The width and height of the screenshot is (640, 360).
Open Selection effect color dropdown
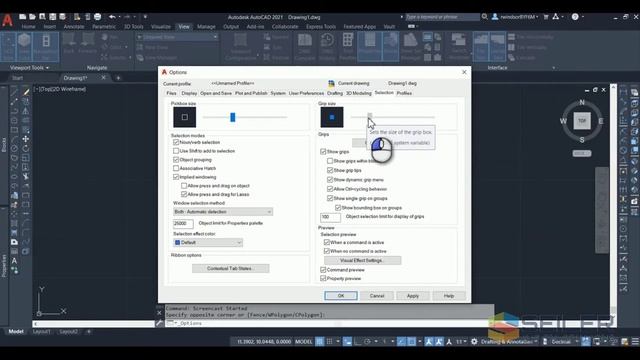208,242
